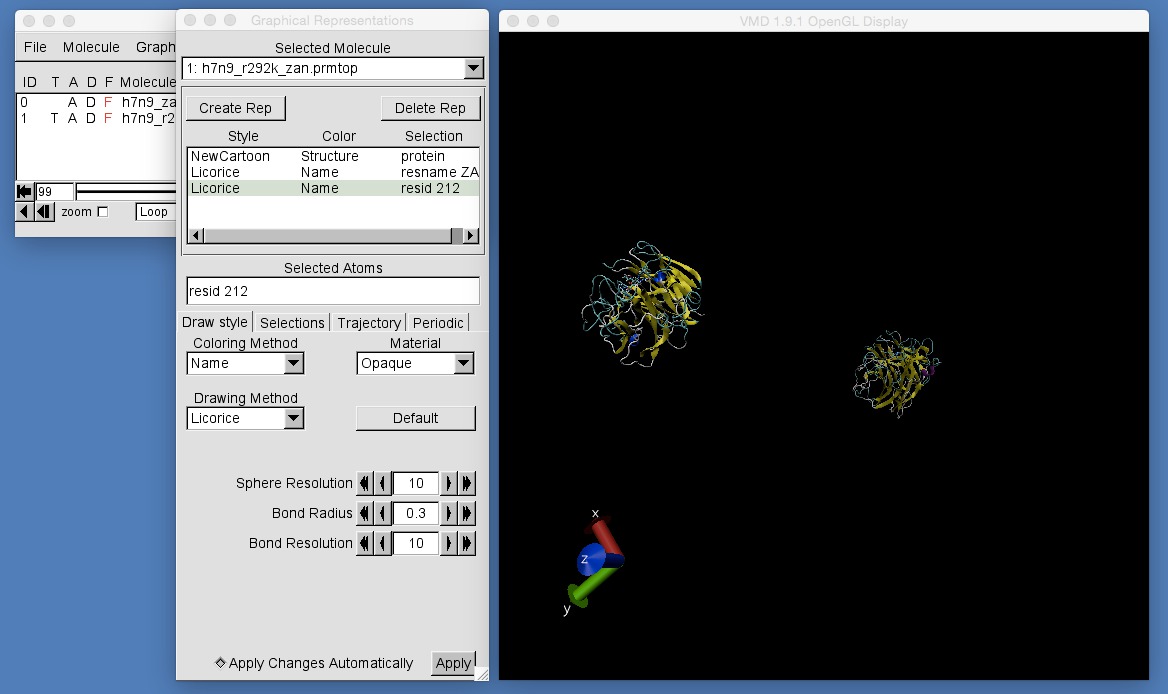Jump to trajectory start in VMD Main
This screenshot has height=694, width=1168.
tap(24, 191)
